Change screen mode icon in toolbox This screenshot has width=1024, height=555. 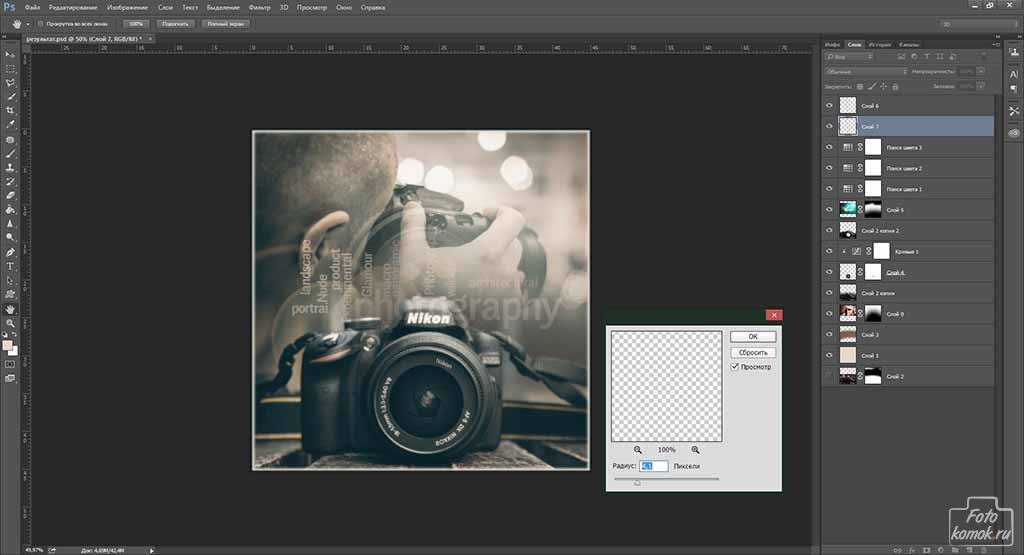coord(10,378)
